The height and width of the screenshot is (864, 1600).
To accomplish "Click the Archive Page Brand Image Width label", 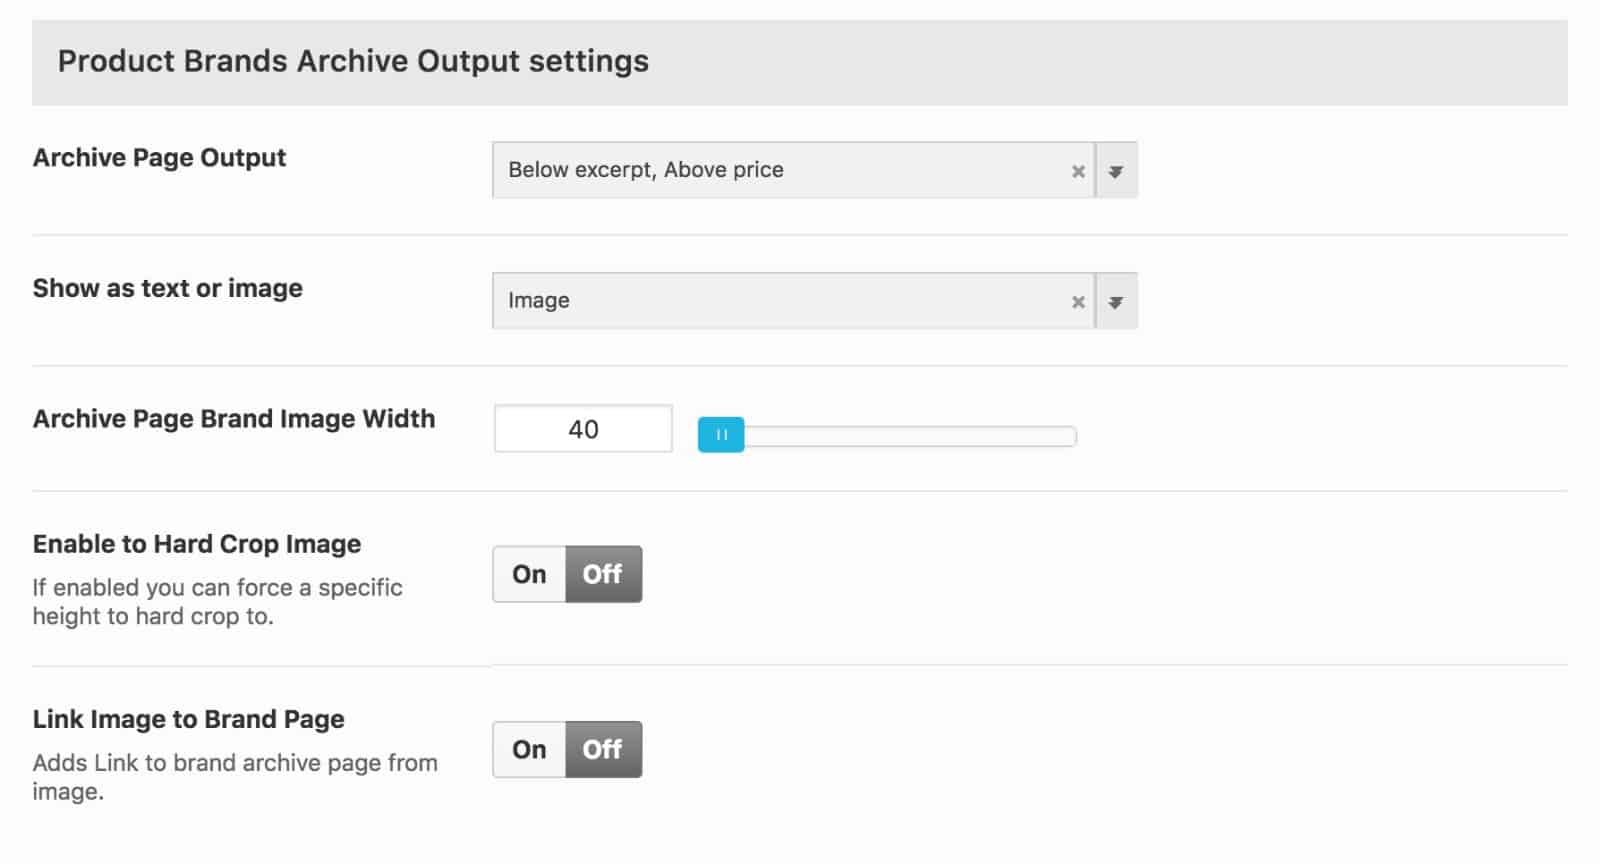I will pyautogui.click(x=234, y=419).
